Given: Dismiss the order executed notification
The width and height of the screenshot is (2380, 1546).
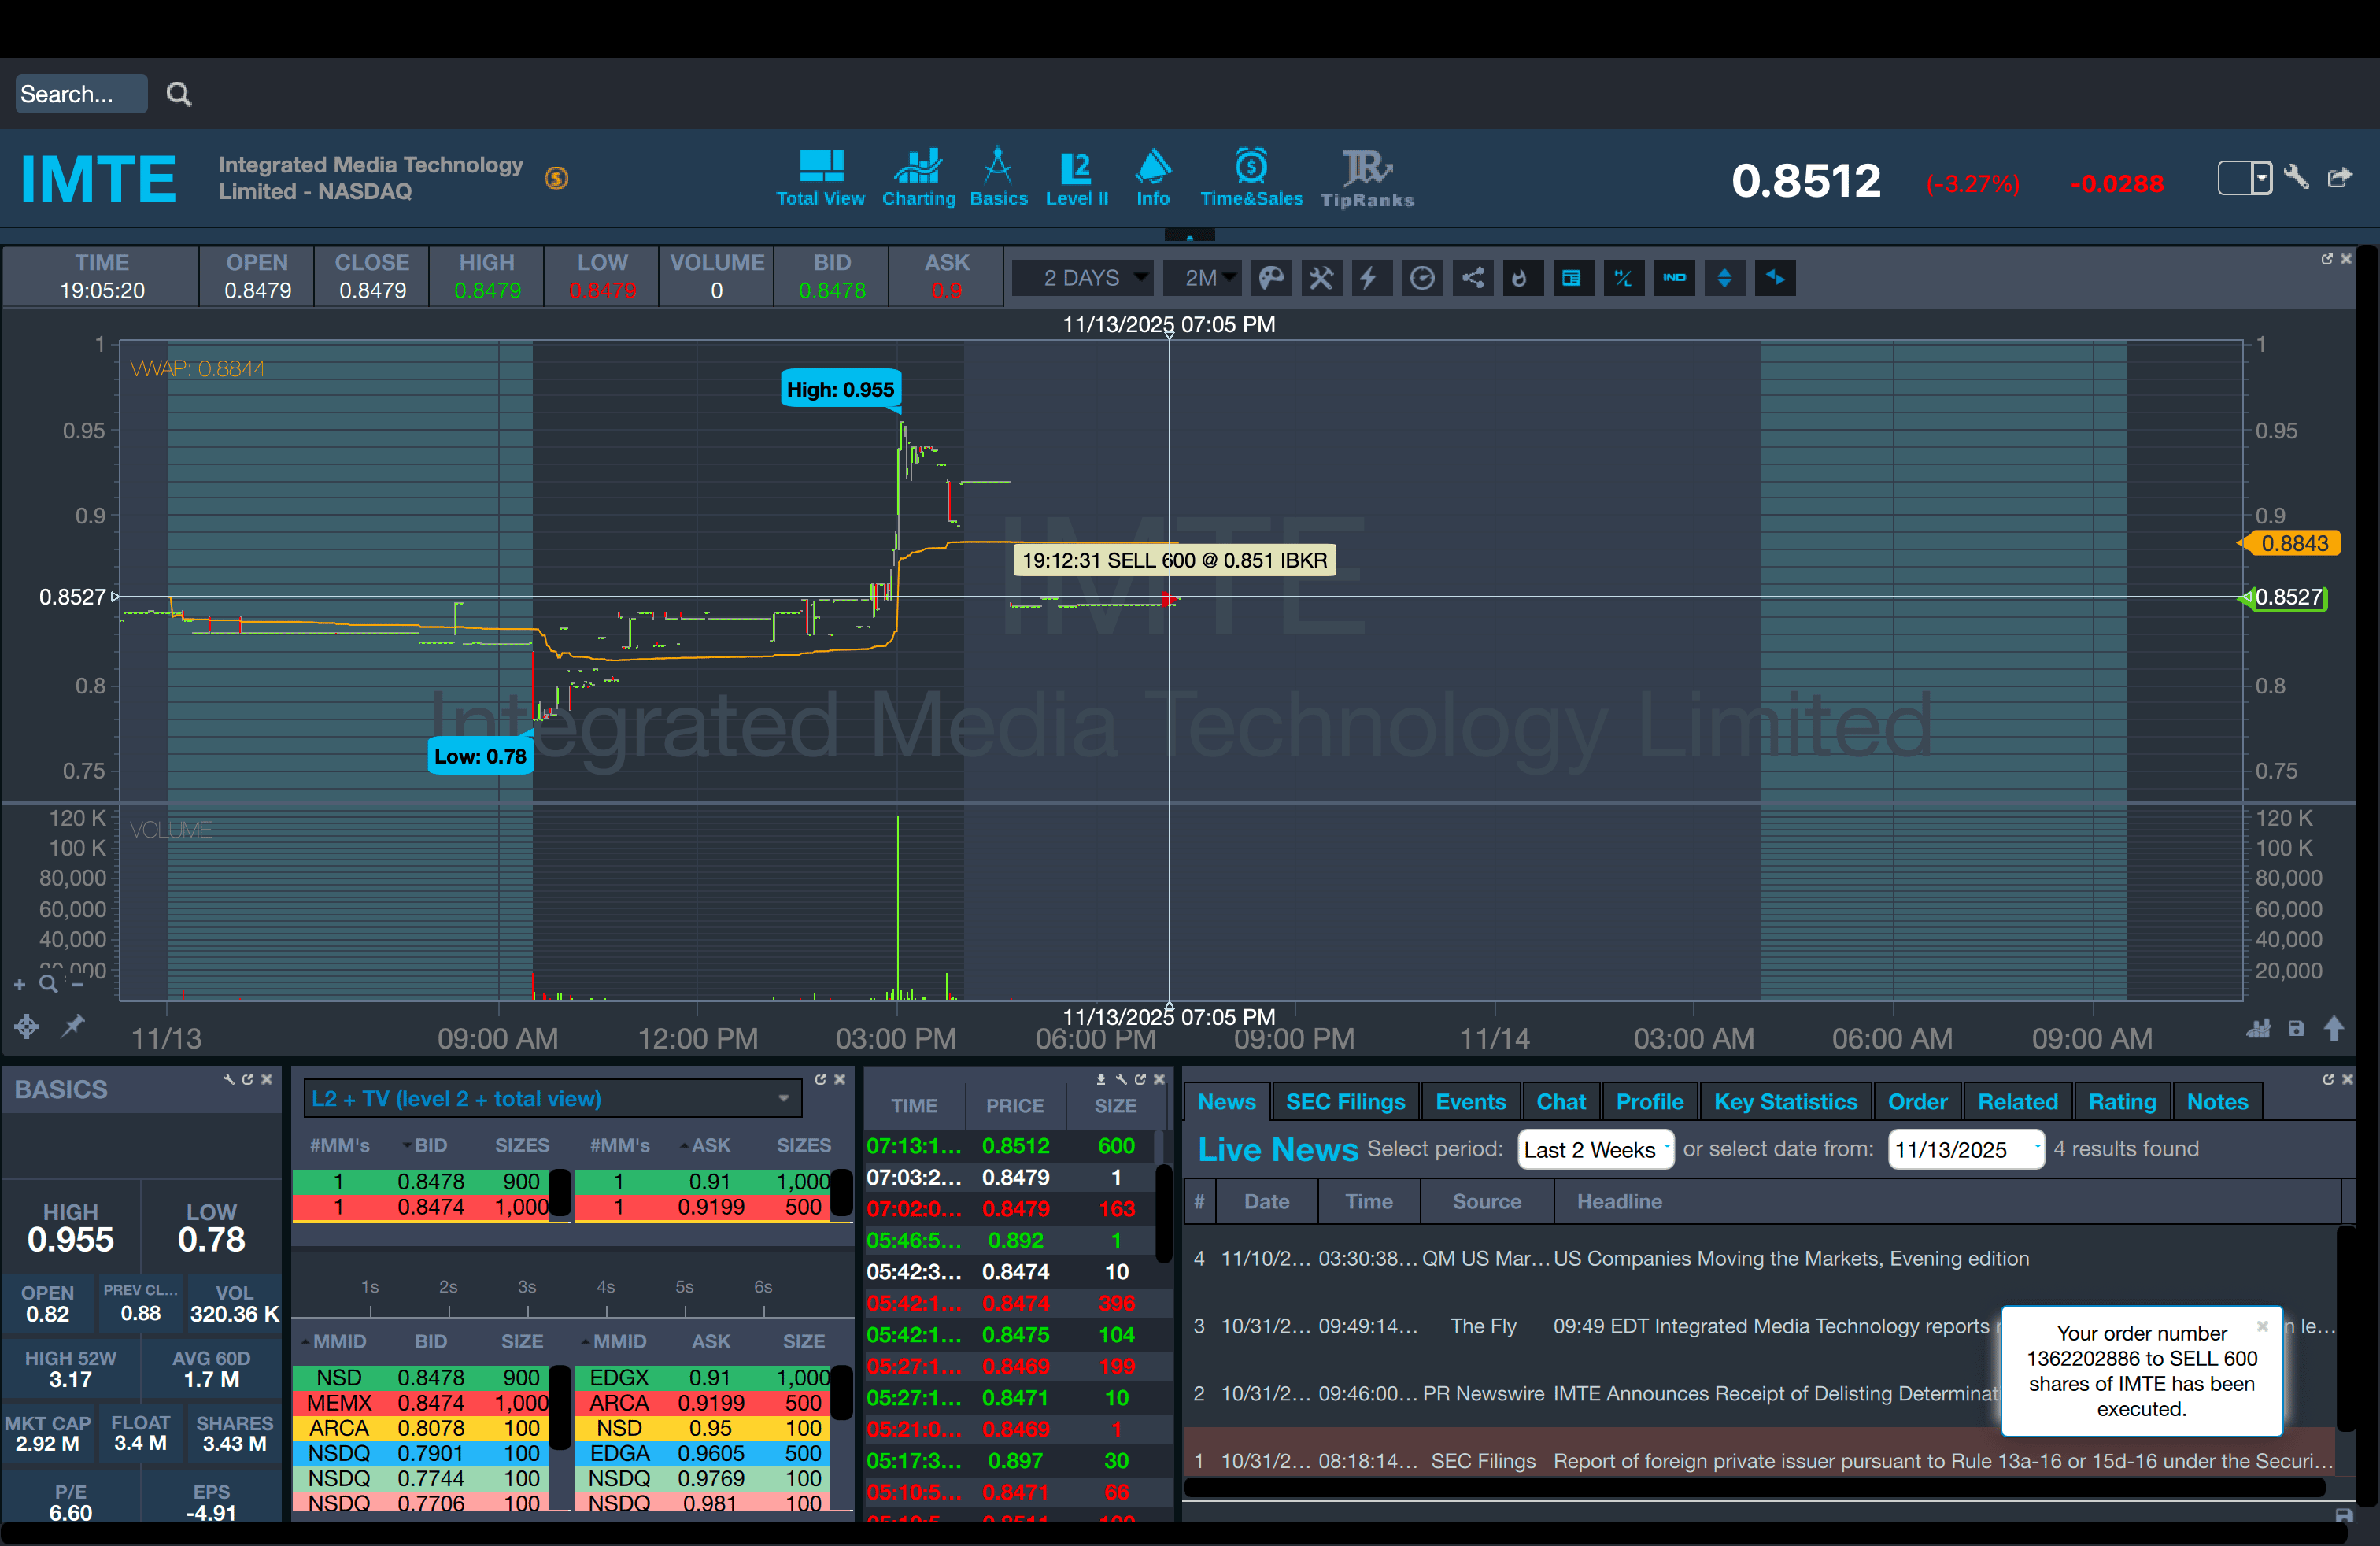Looking at the screenshot, I should pos(2262,1326).
